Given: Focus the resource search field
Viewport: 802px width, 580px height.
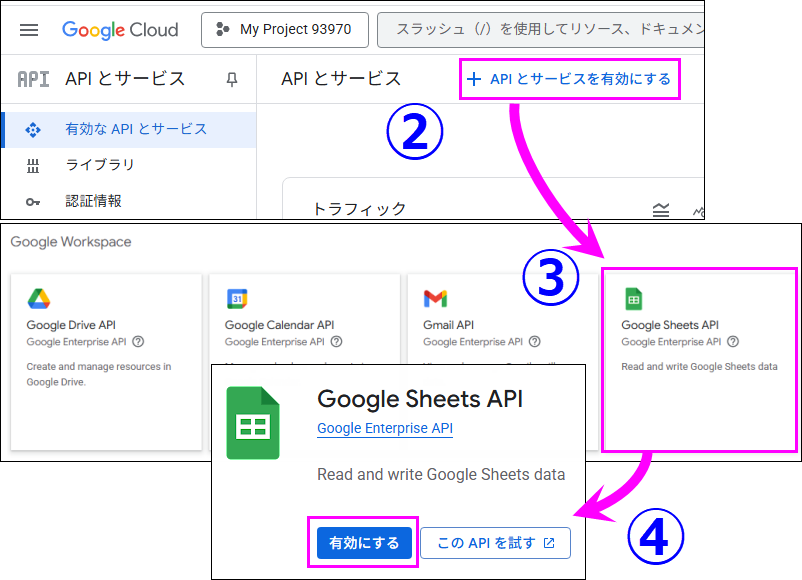Looking at the screenshot, I should click(541, 30).
